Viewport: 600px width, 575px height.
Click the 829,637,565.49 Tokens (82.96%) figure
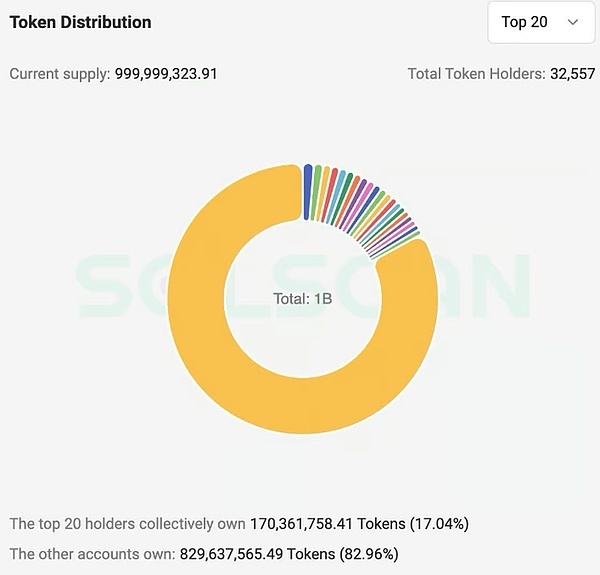(x=289, y=553)
